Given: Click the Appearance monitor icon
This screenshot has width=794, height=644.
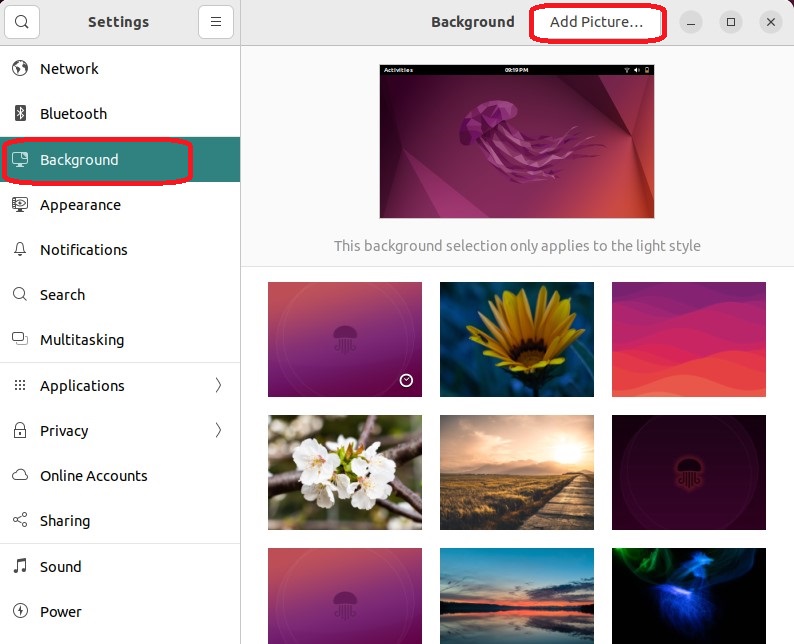Looking at the screenshot, I should 20,205.
